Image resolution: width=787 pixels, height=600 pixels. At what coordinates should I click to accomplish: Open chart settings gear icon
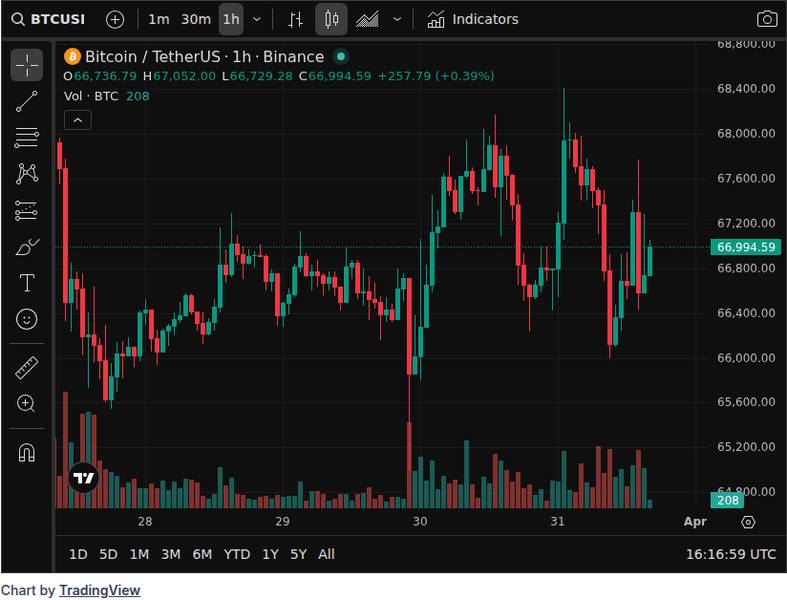click(x=748, y=522)
